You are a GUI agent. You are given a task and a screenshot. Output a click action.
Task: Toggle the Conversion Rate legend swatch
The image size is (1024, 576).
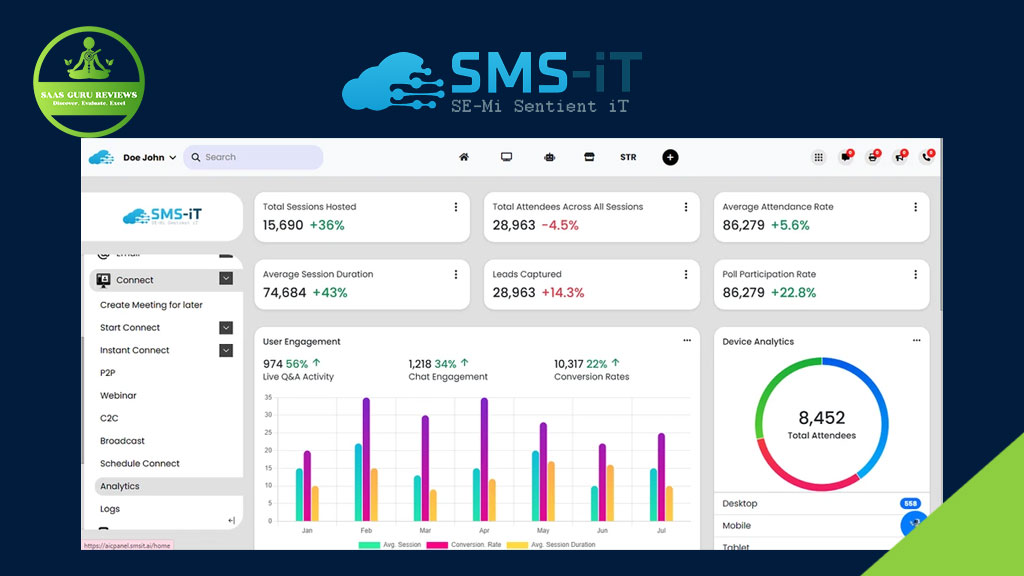point(437,545)
